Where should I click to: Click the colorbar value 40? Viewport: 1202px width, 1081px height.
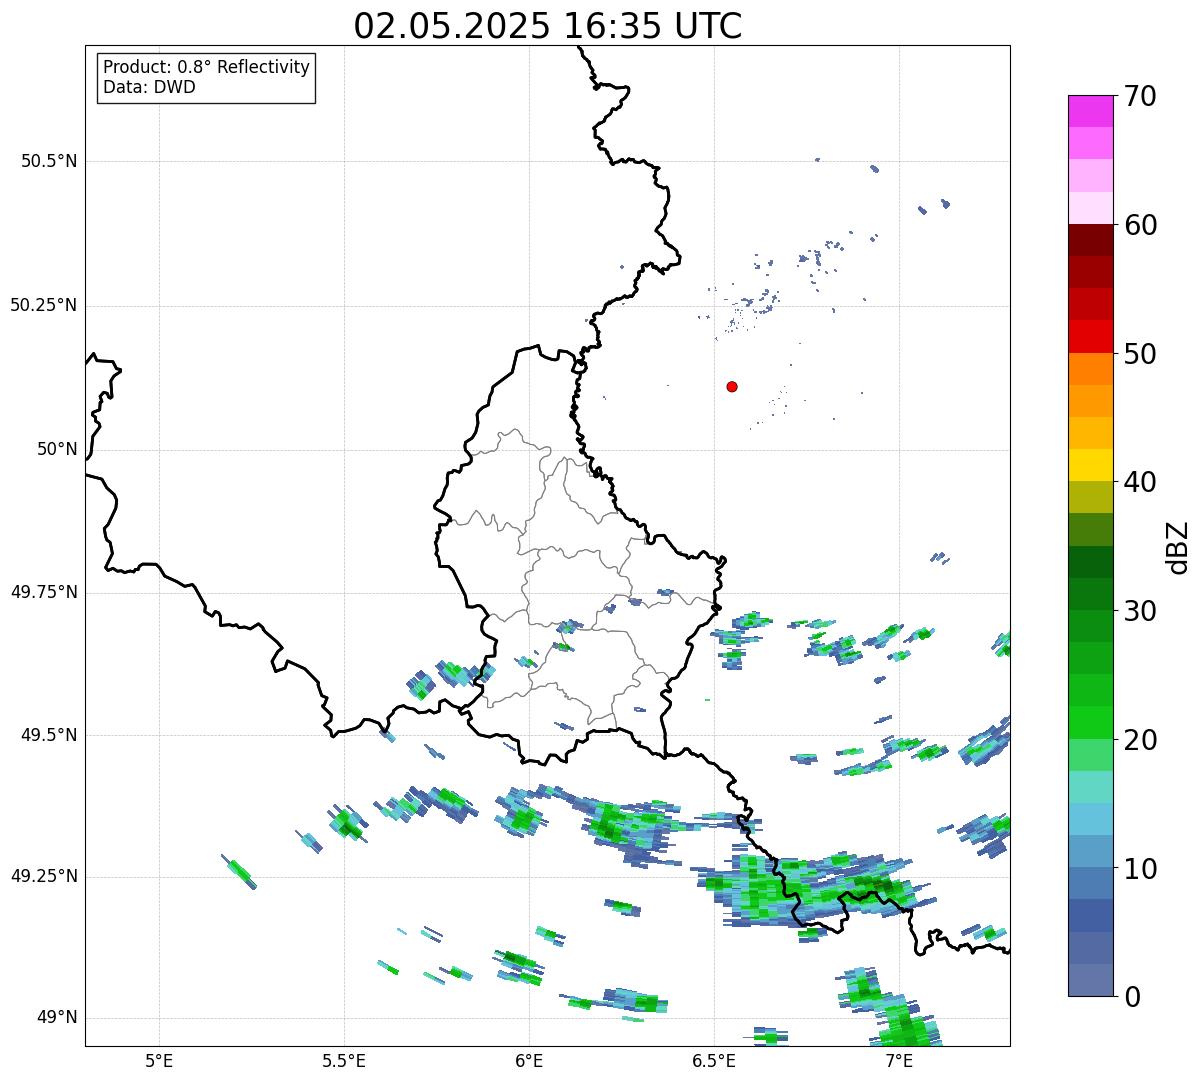click(x=1140, y=482)
